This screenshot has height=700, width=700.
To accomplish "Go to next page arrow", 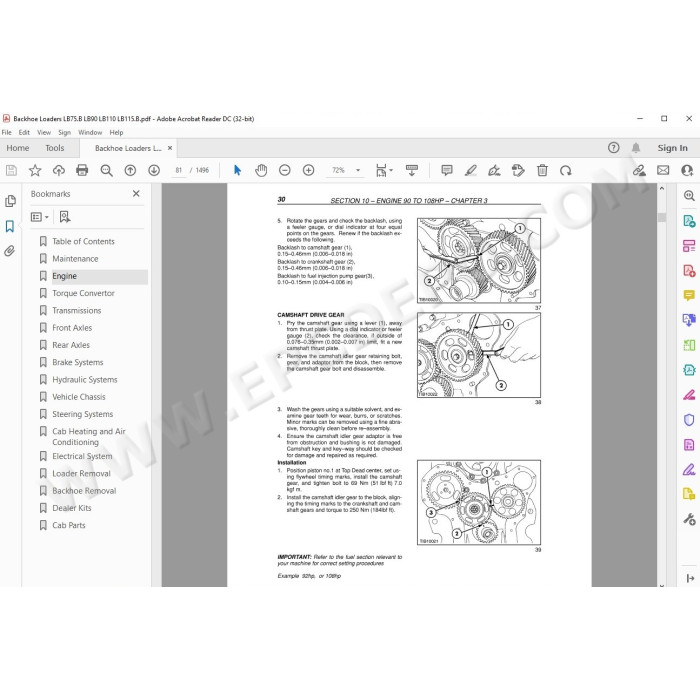I will point(154,170).
